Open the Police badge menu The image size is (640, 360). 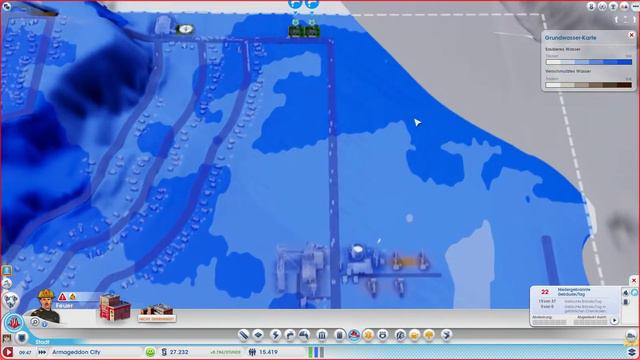click(383, 335)
